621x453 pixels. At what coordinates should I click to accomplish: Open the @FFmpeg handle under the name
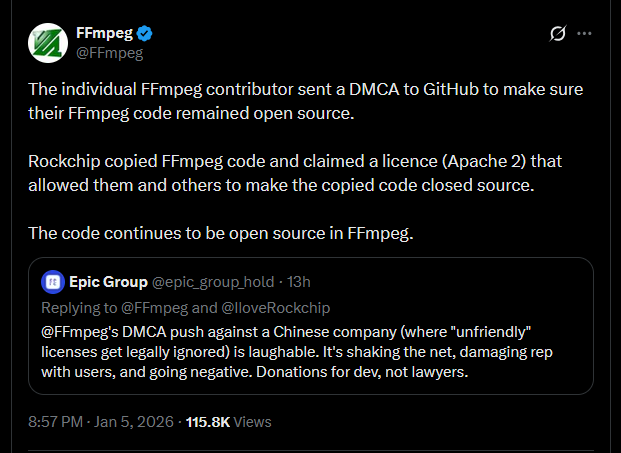click(109, 53)
